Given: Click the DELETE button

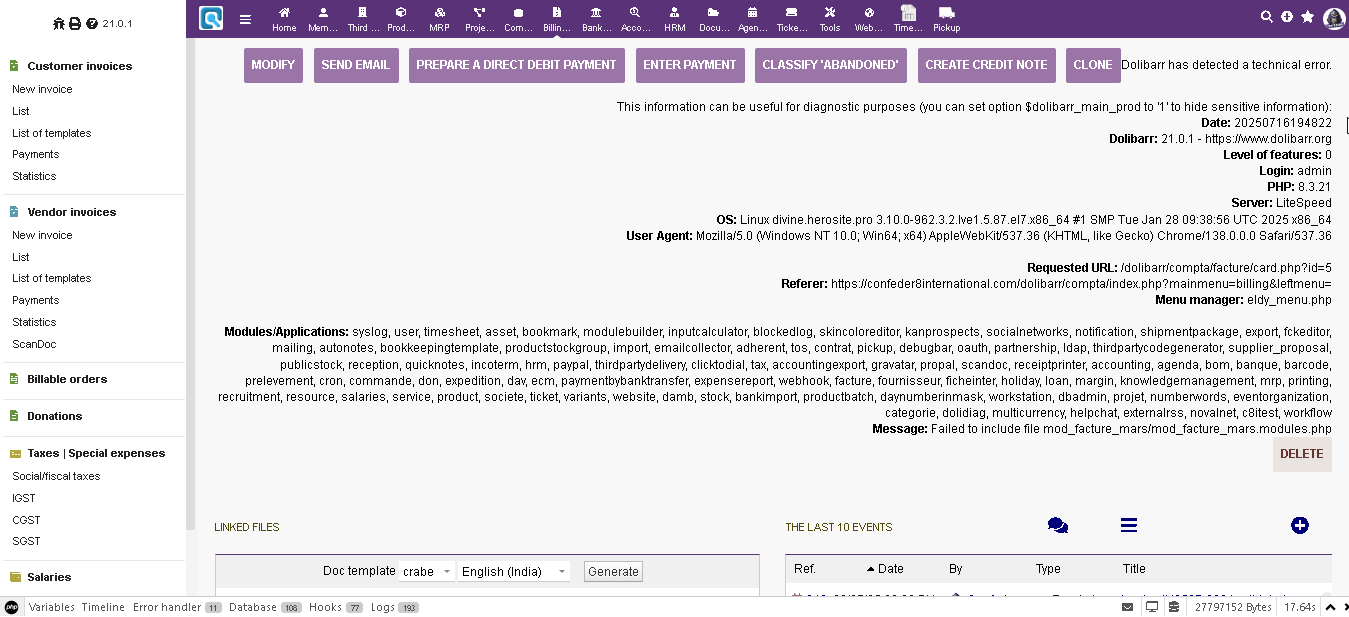Looking at the screenshot, I should (1302, 454).
